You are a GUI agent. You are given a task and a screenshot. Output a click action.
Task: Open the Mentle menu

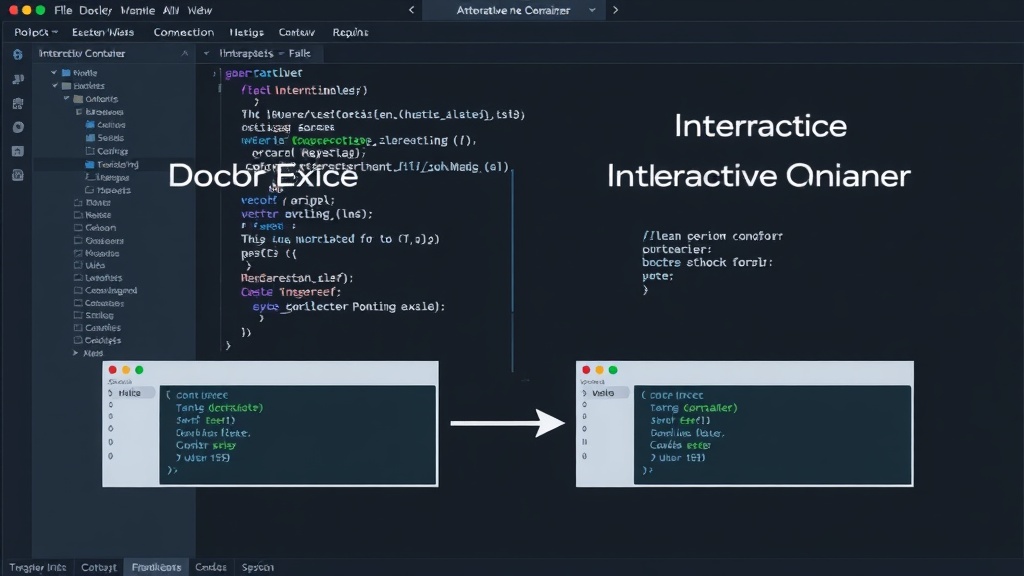coord(137,10)
